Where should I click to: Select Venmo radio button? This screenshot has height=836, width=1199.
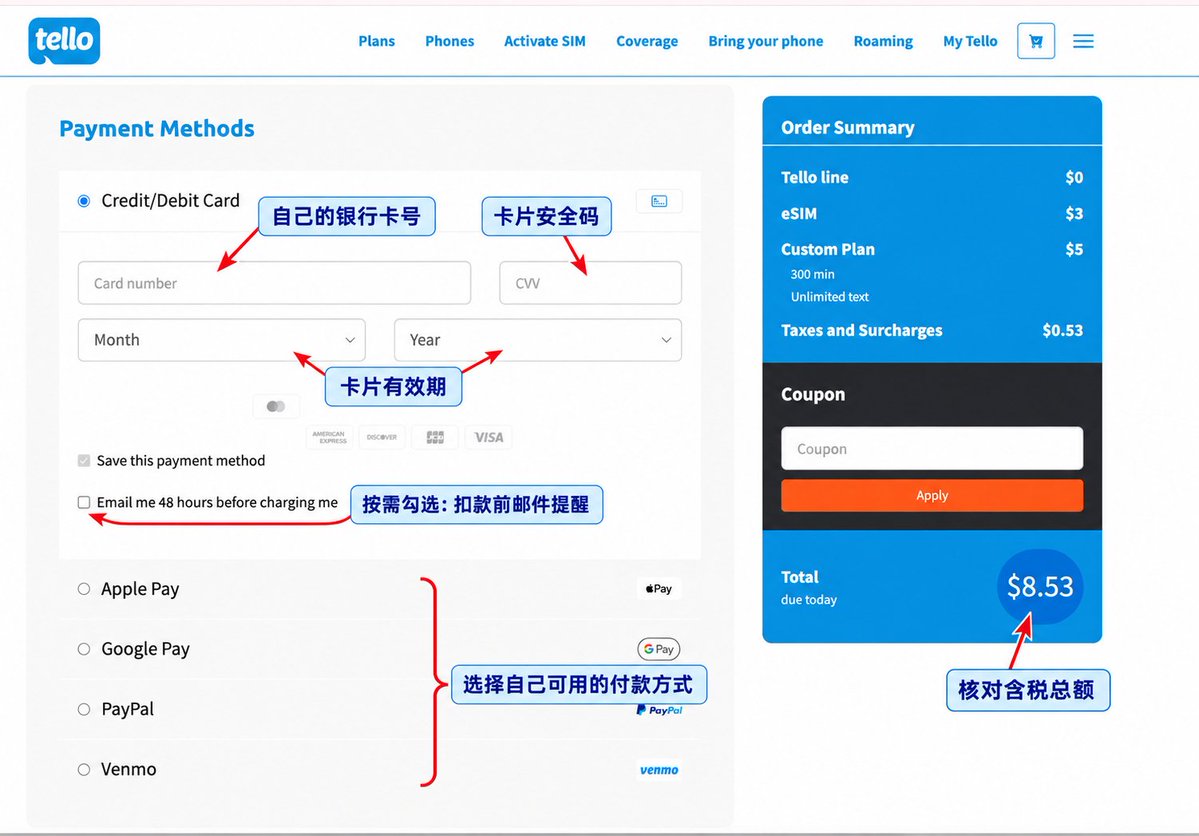pos(84,769)
